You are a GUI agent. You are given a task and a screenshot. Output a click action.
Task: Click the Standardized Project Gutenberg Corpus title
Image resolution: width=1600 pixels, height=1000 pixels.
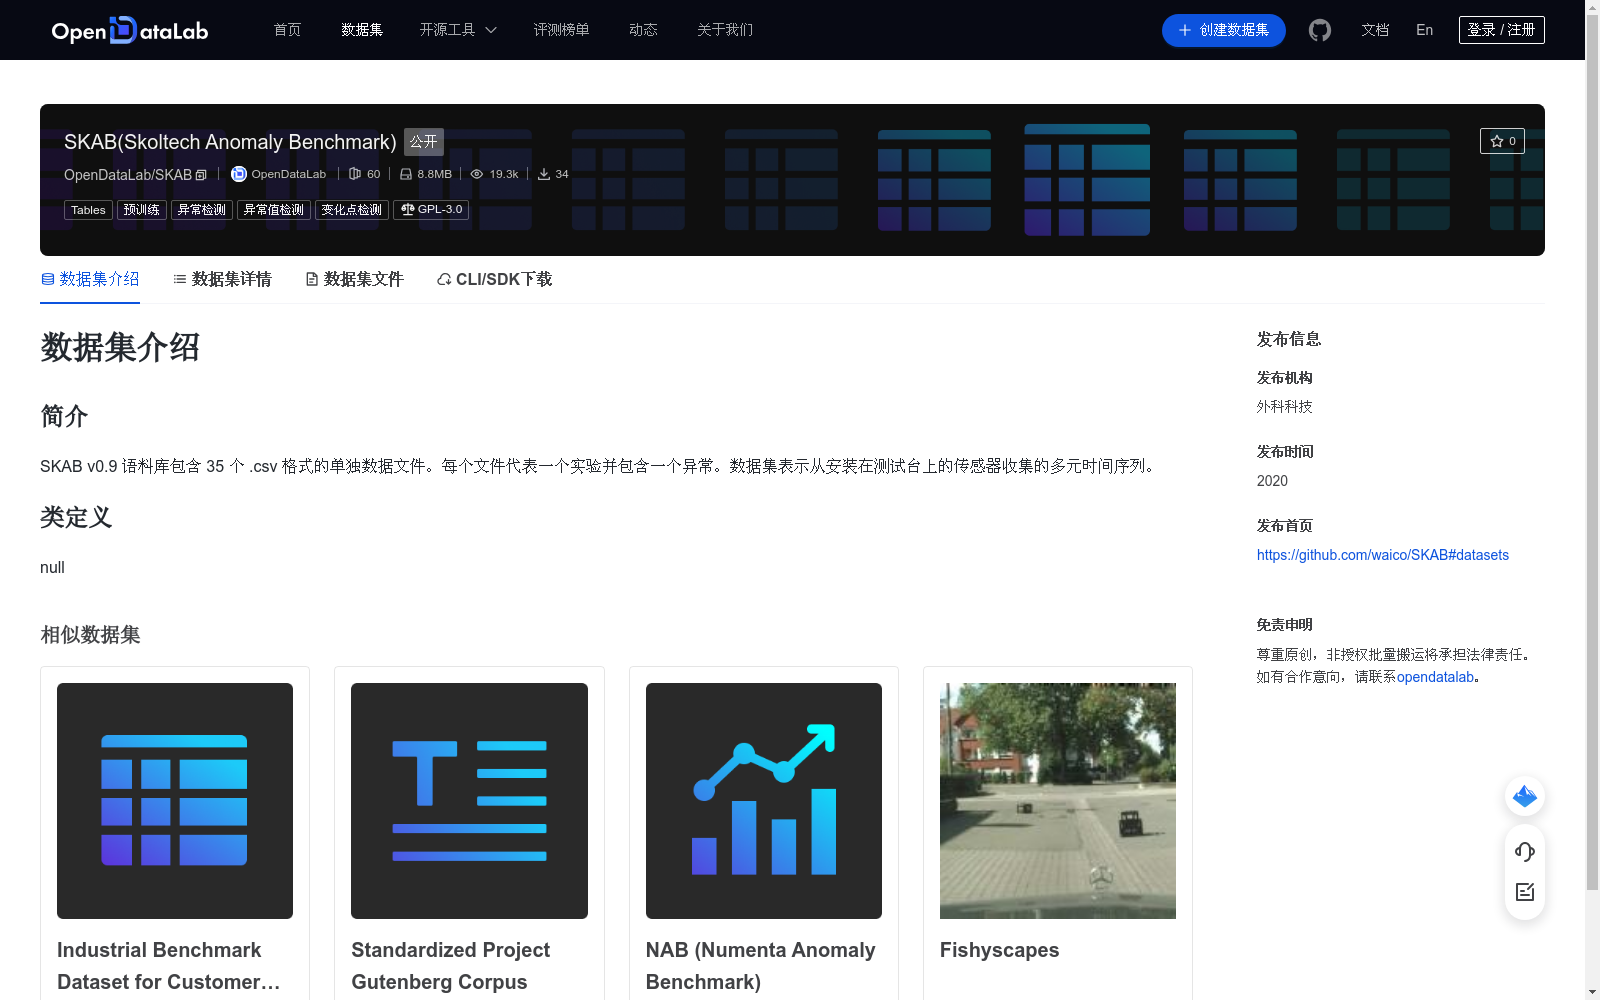(451, 966)
